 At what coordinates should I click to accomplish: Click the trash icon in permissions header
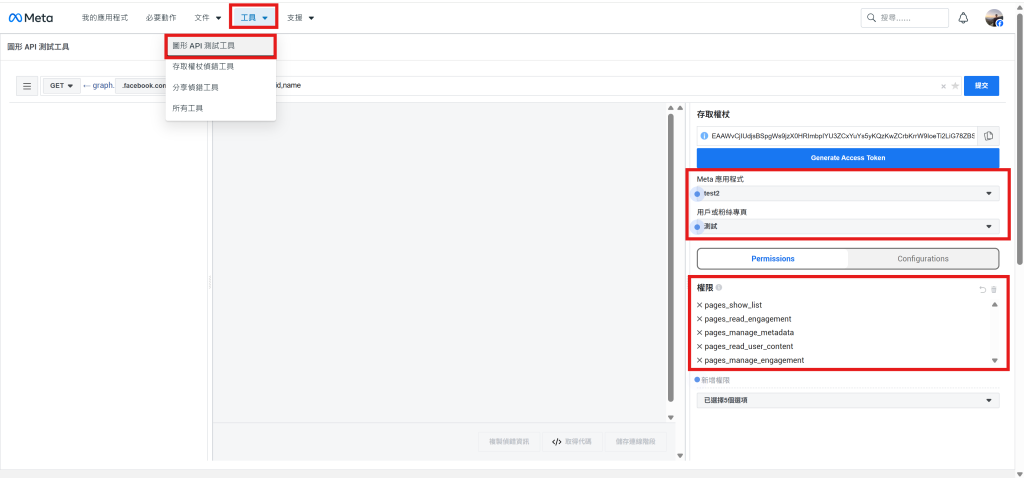(x=994, y=289)
